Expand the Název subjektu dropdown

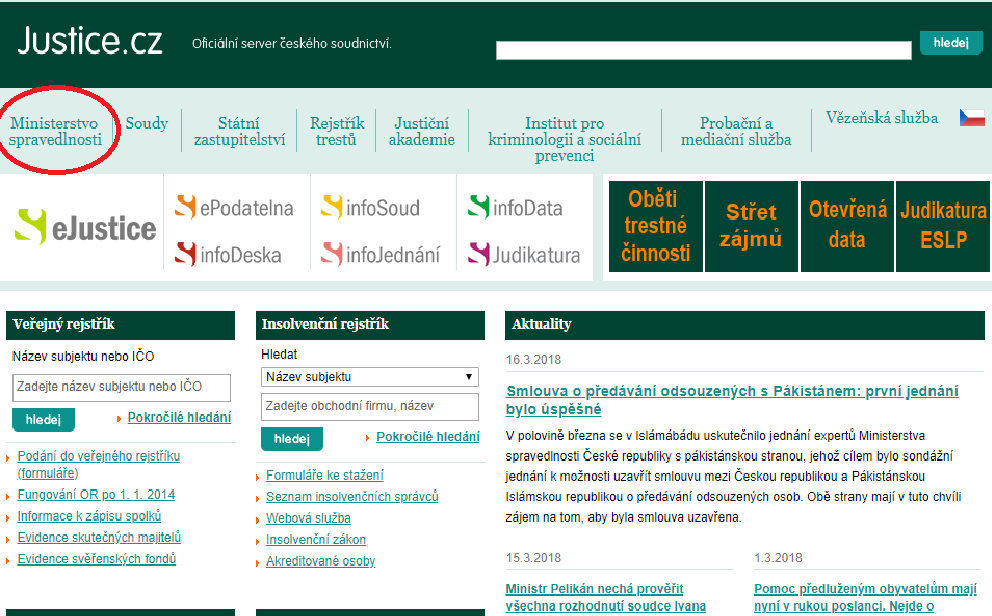pyautogui.click(x=369, y=377)
